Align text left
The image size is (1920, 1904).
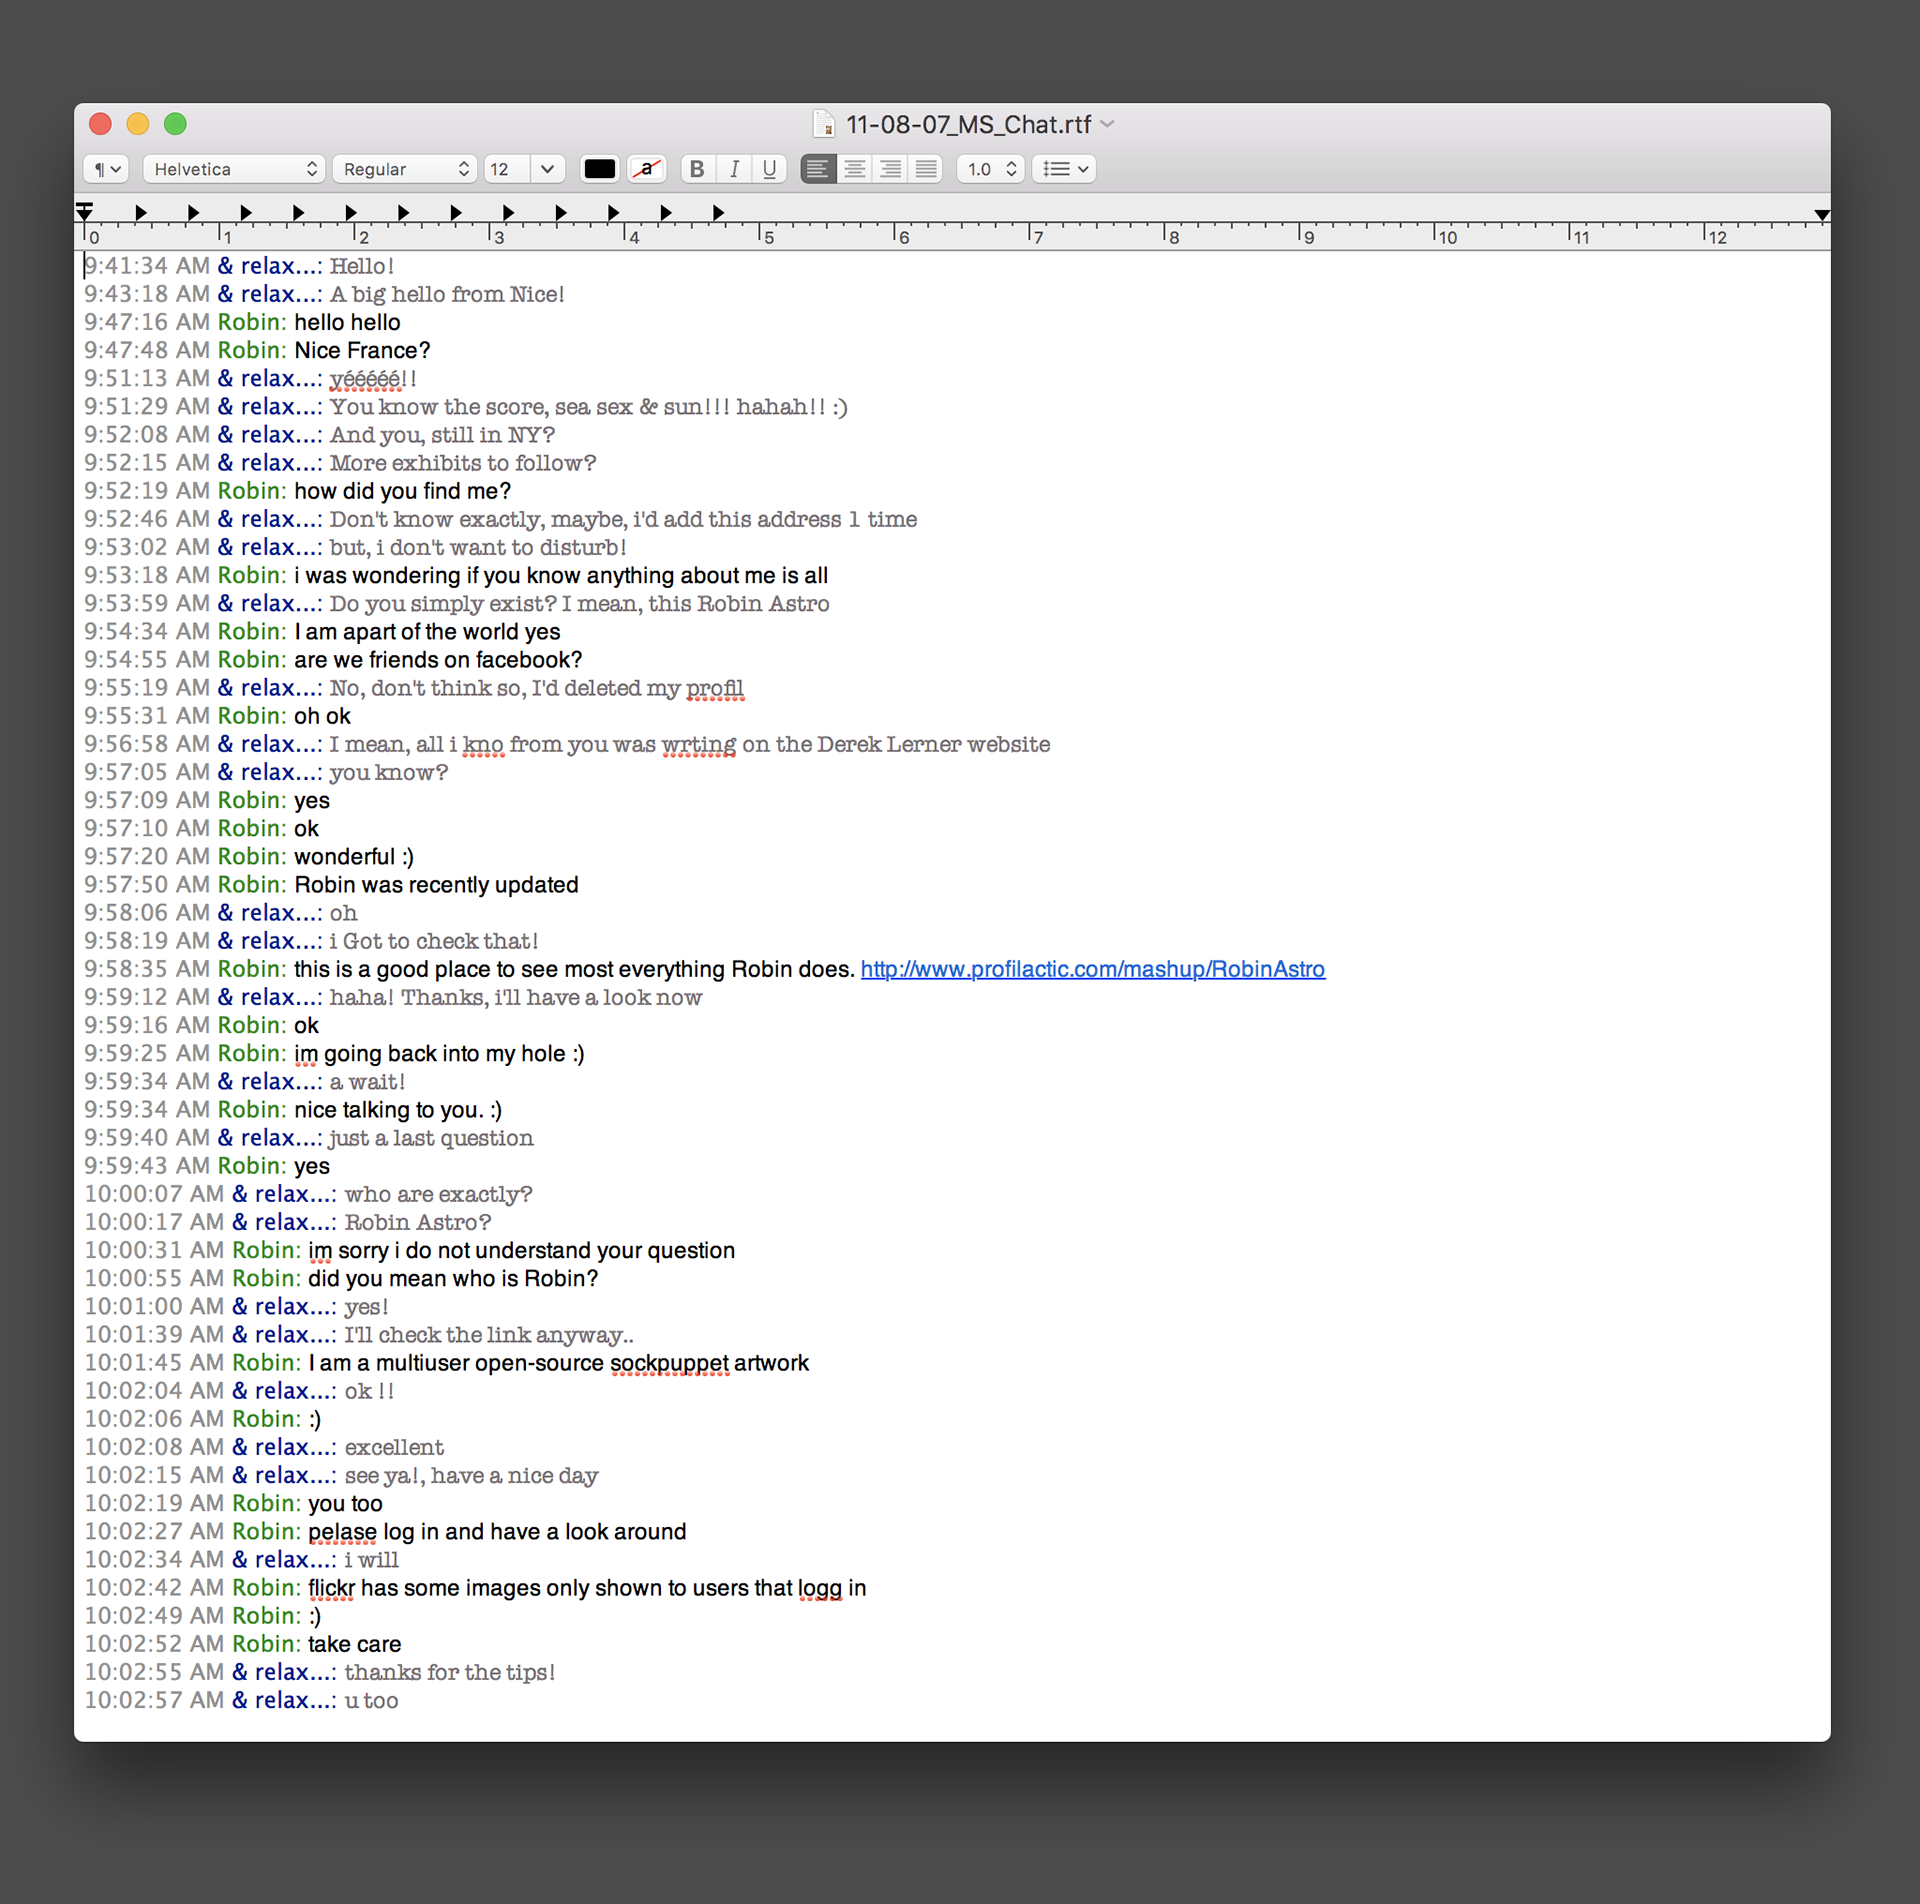[x=818, y=169]
